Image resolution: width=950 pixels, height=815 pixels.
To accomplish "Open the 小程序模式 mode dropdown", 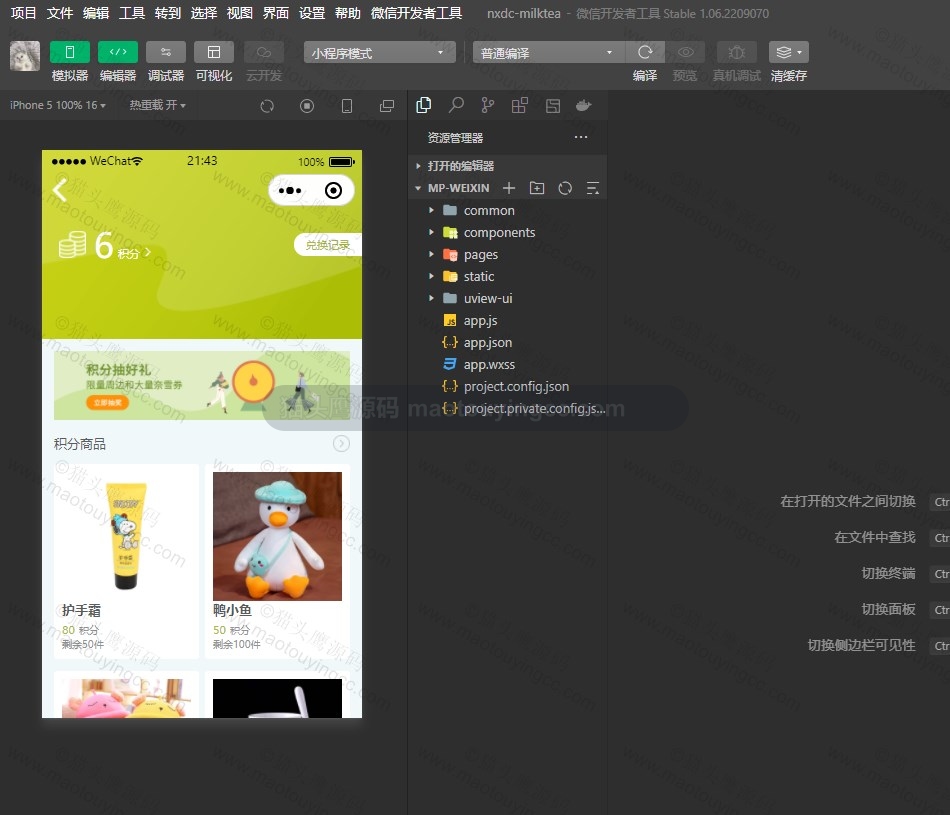I will click(x=379, y=53).
